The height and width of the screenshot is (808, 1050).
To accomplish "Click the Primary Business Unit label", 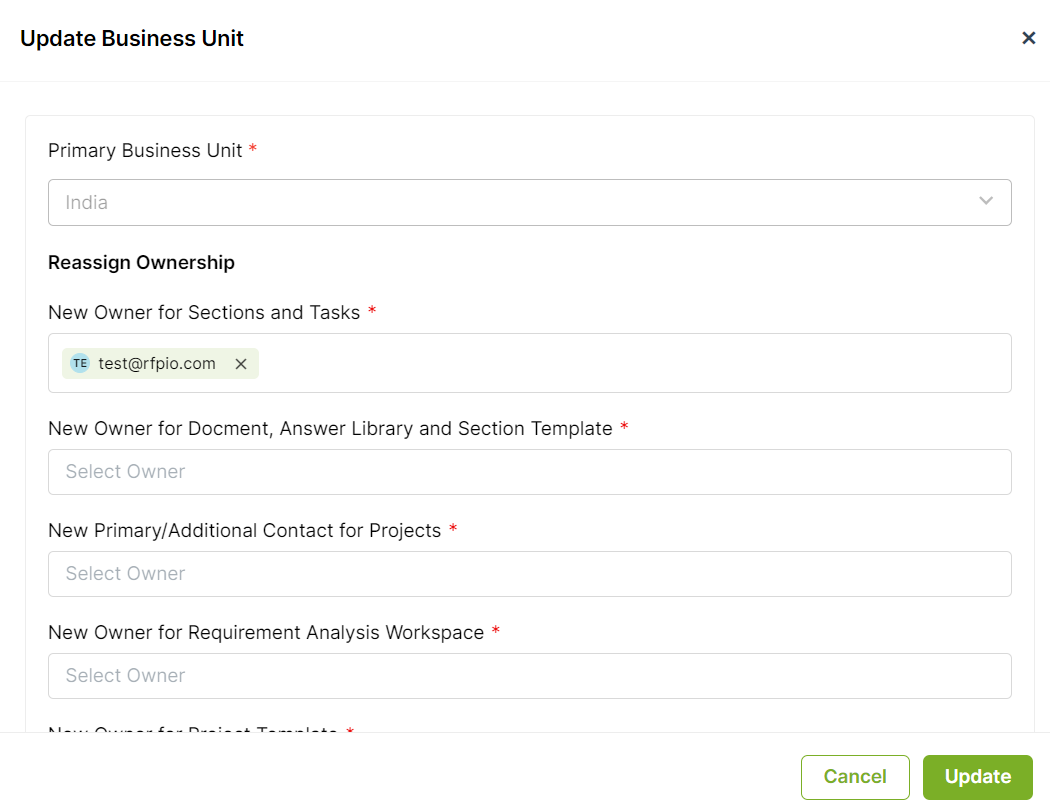I will click(x=145, y=151).
